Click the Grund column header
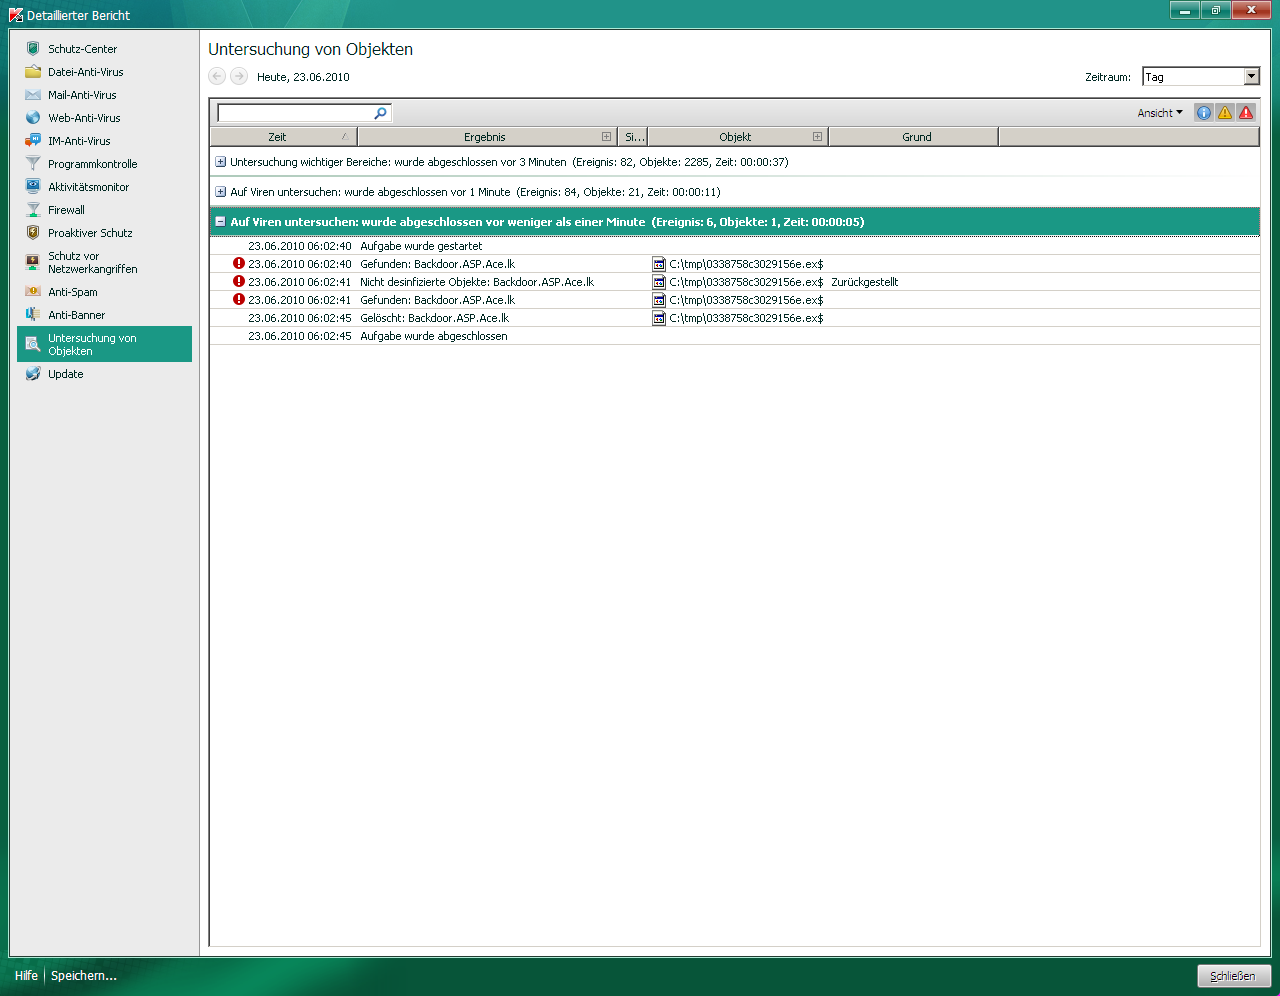1280x996 pixels. pyautogui.click(x=914, y=137)
